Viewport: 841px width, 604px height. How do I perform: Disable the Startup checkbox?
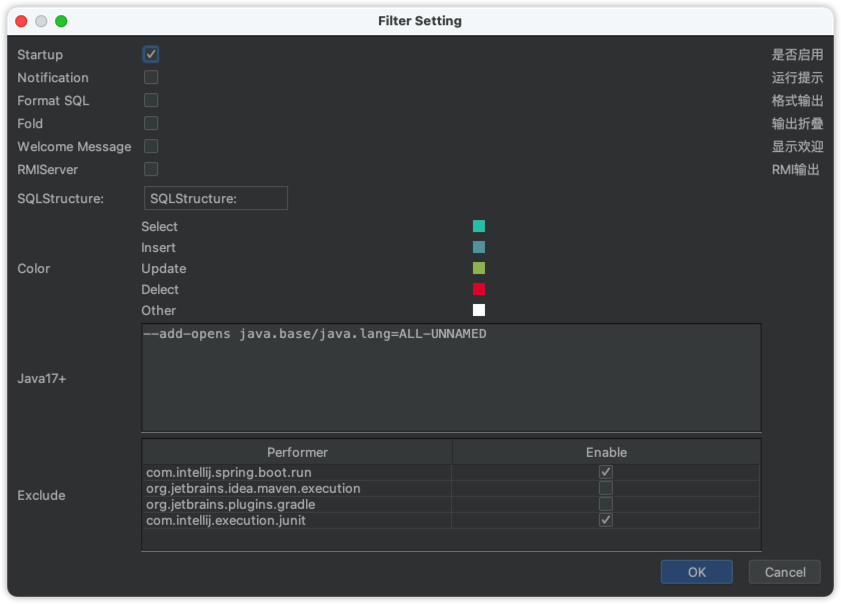pos(151,54)
